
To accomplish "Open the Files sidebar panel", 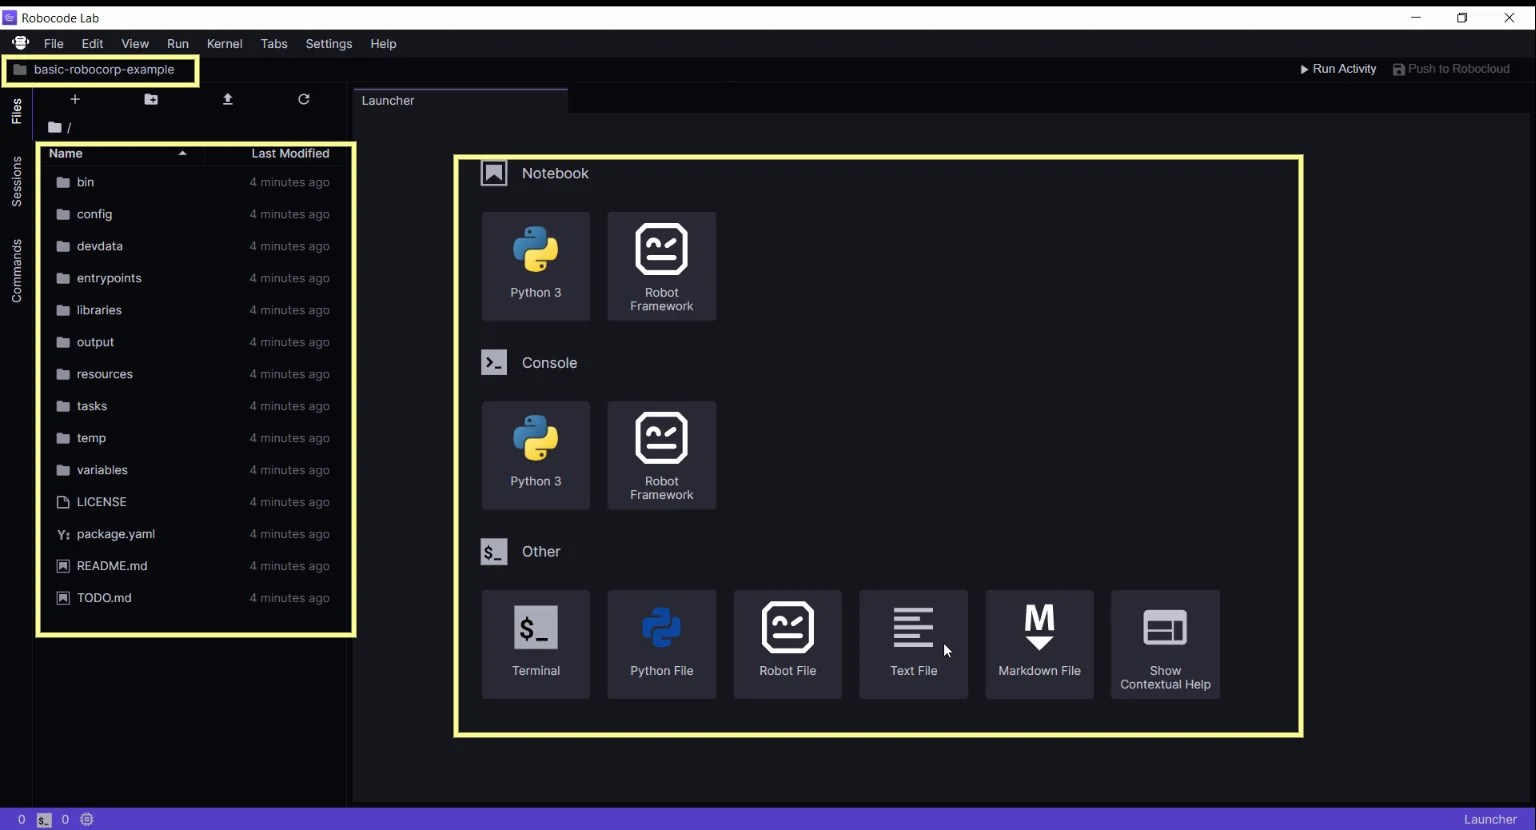I will pyautogui.click(x=16, y=111).
